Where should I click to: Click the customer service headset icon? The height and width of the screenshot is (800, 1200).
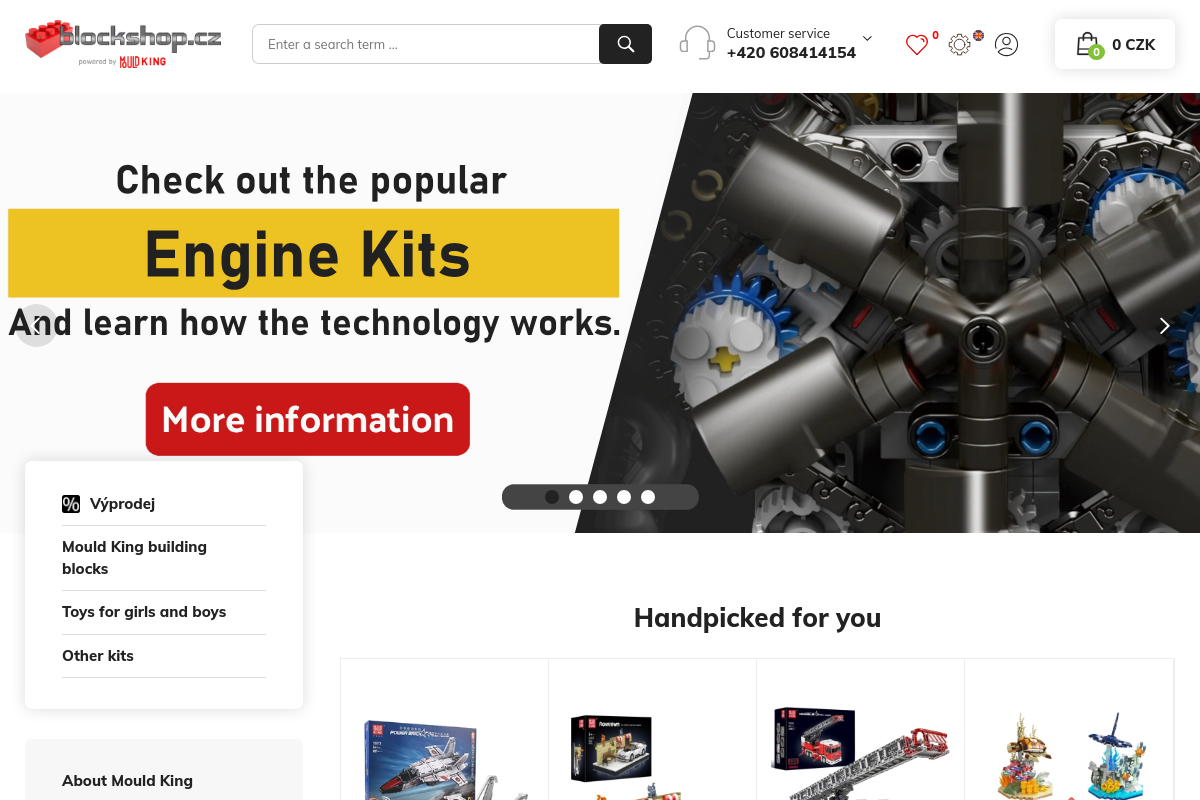click(x=697, y=43)
